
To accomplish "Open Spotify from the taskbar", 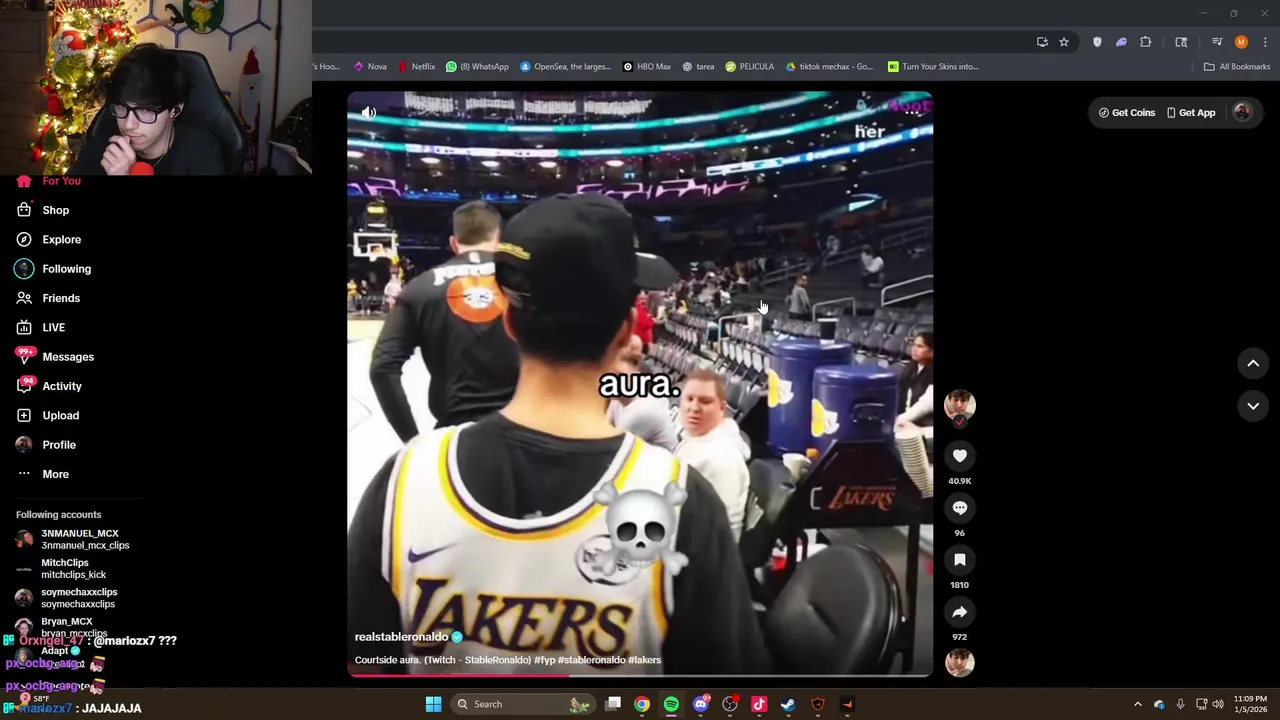I will 671,704.
